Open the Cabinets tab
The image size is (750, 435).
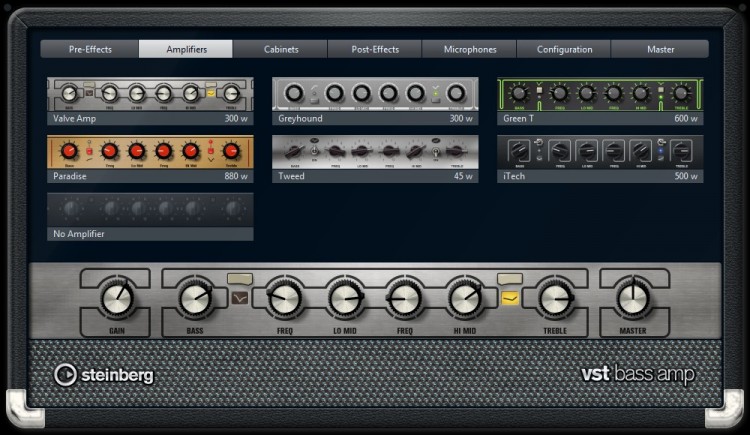[x=281, y=49]
